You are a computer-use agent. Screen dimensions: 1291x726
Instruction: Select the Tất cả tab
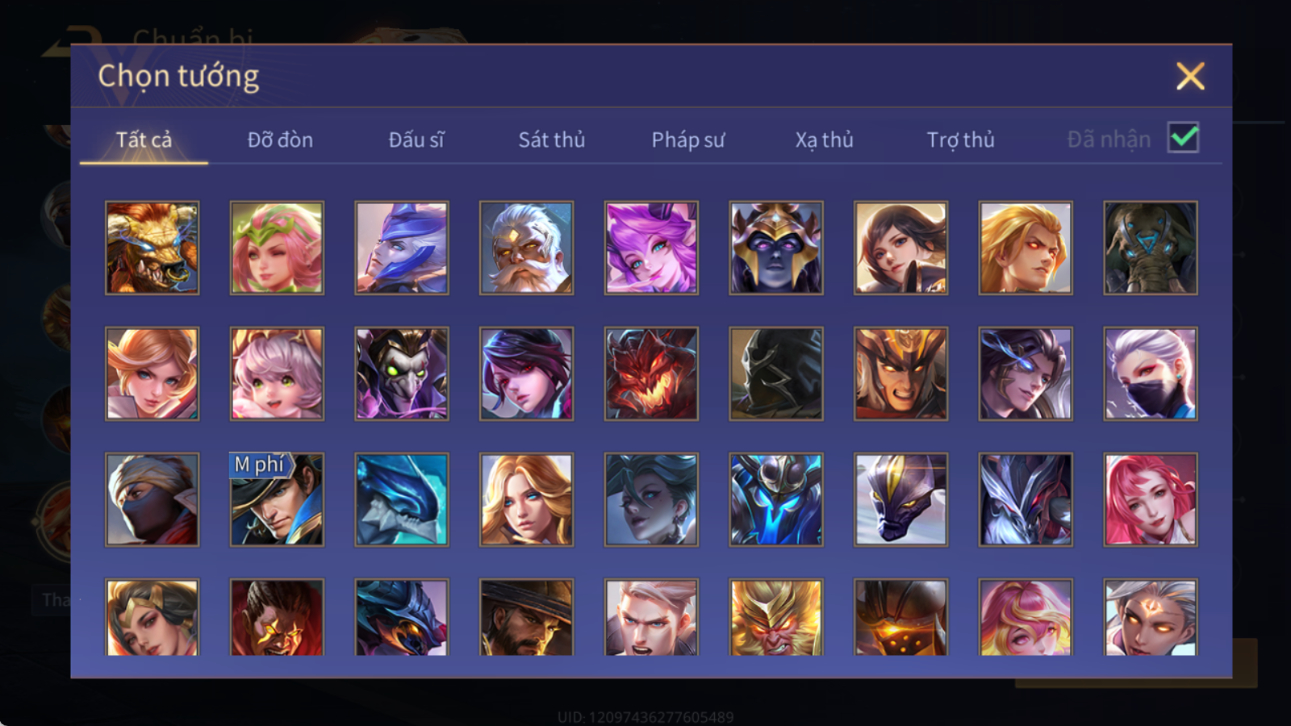click(144, 140)
